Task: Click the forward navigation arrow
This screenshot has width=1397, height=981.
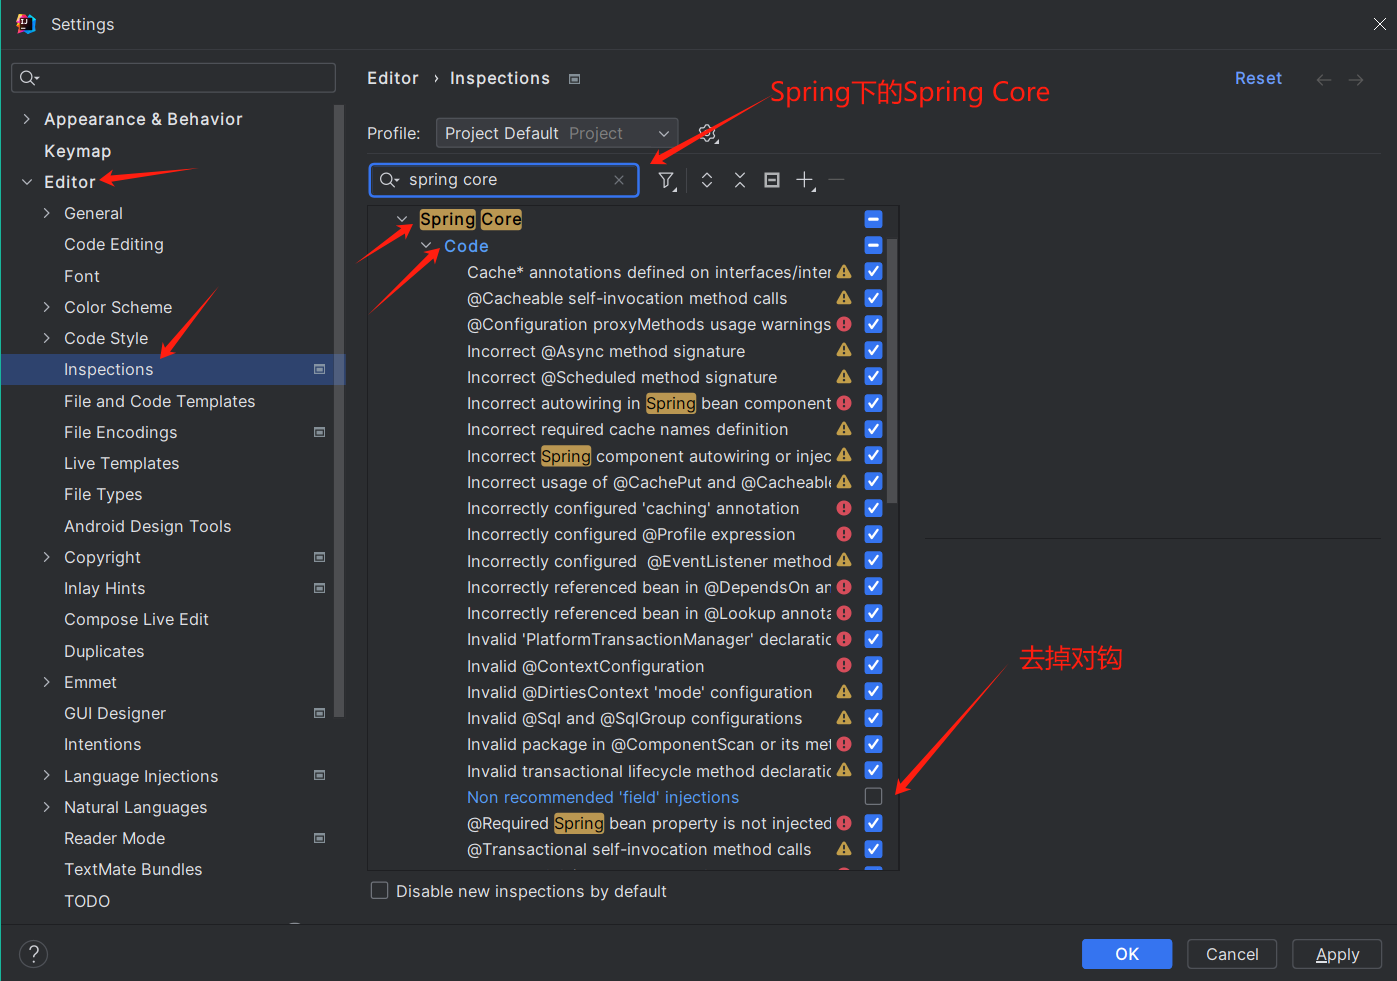Action: [1356, 79]
